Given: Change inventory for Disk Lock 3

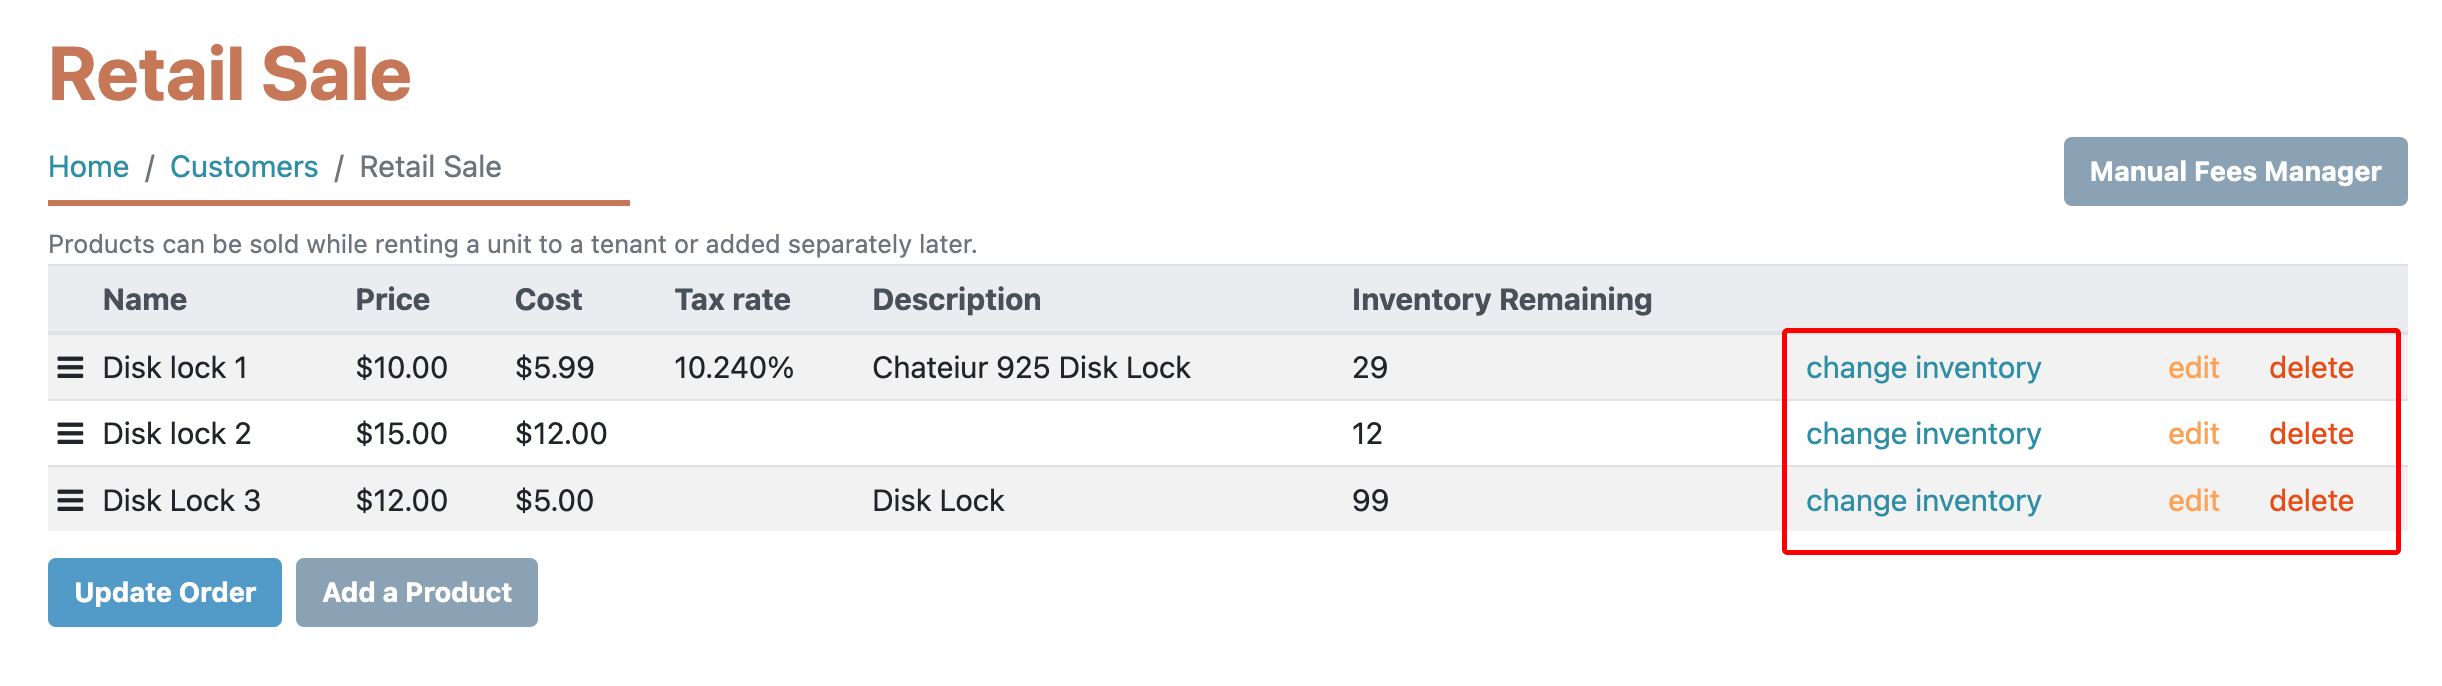Looking at the screenshot, I should (x=1922, y=501).
